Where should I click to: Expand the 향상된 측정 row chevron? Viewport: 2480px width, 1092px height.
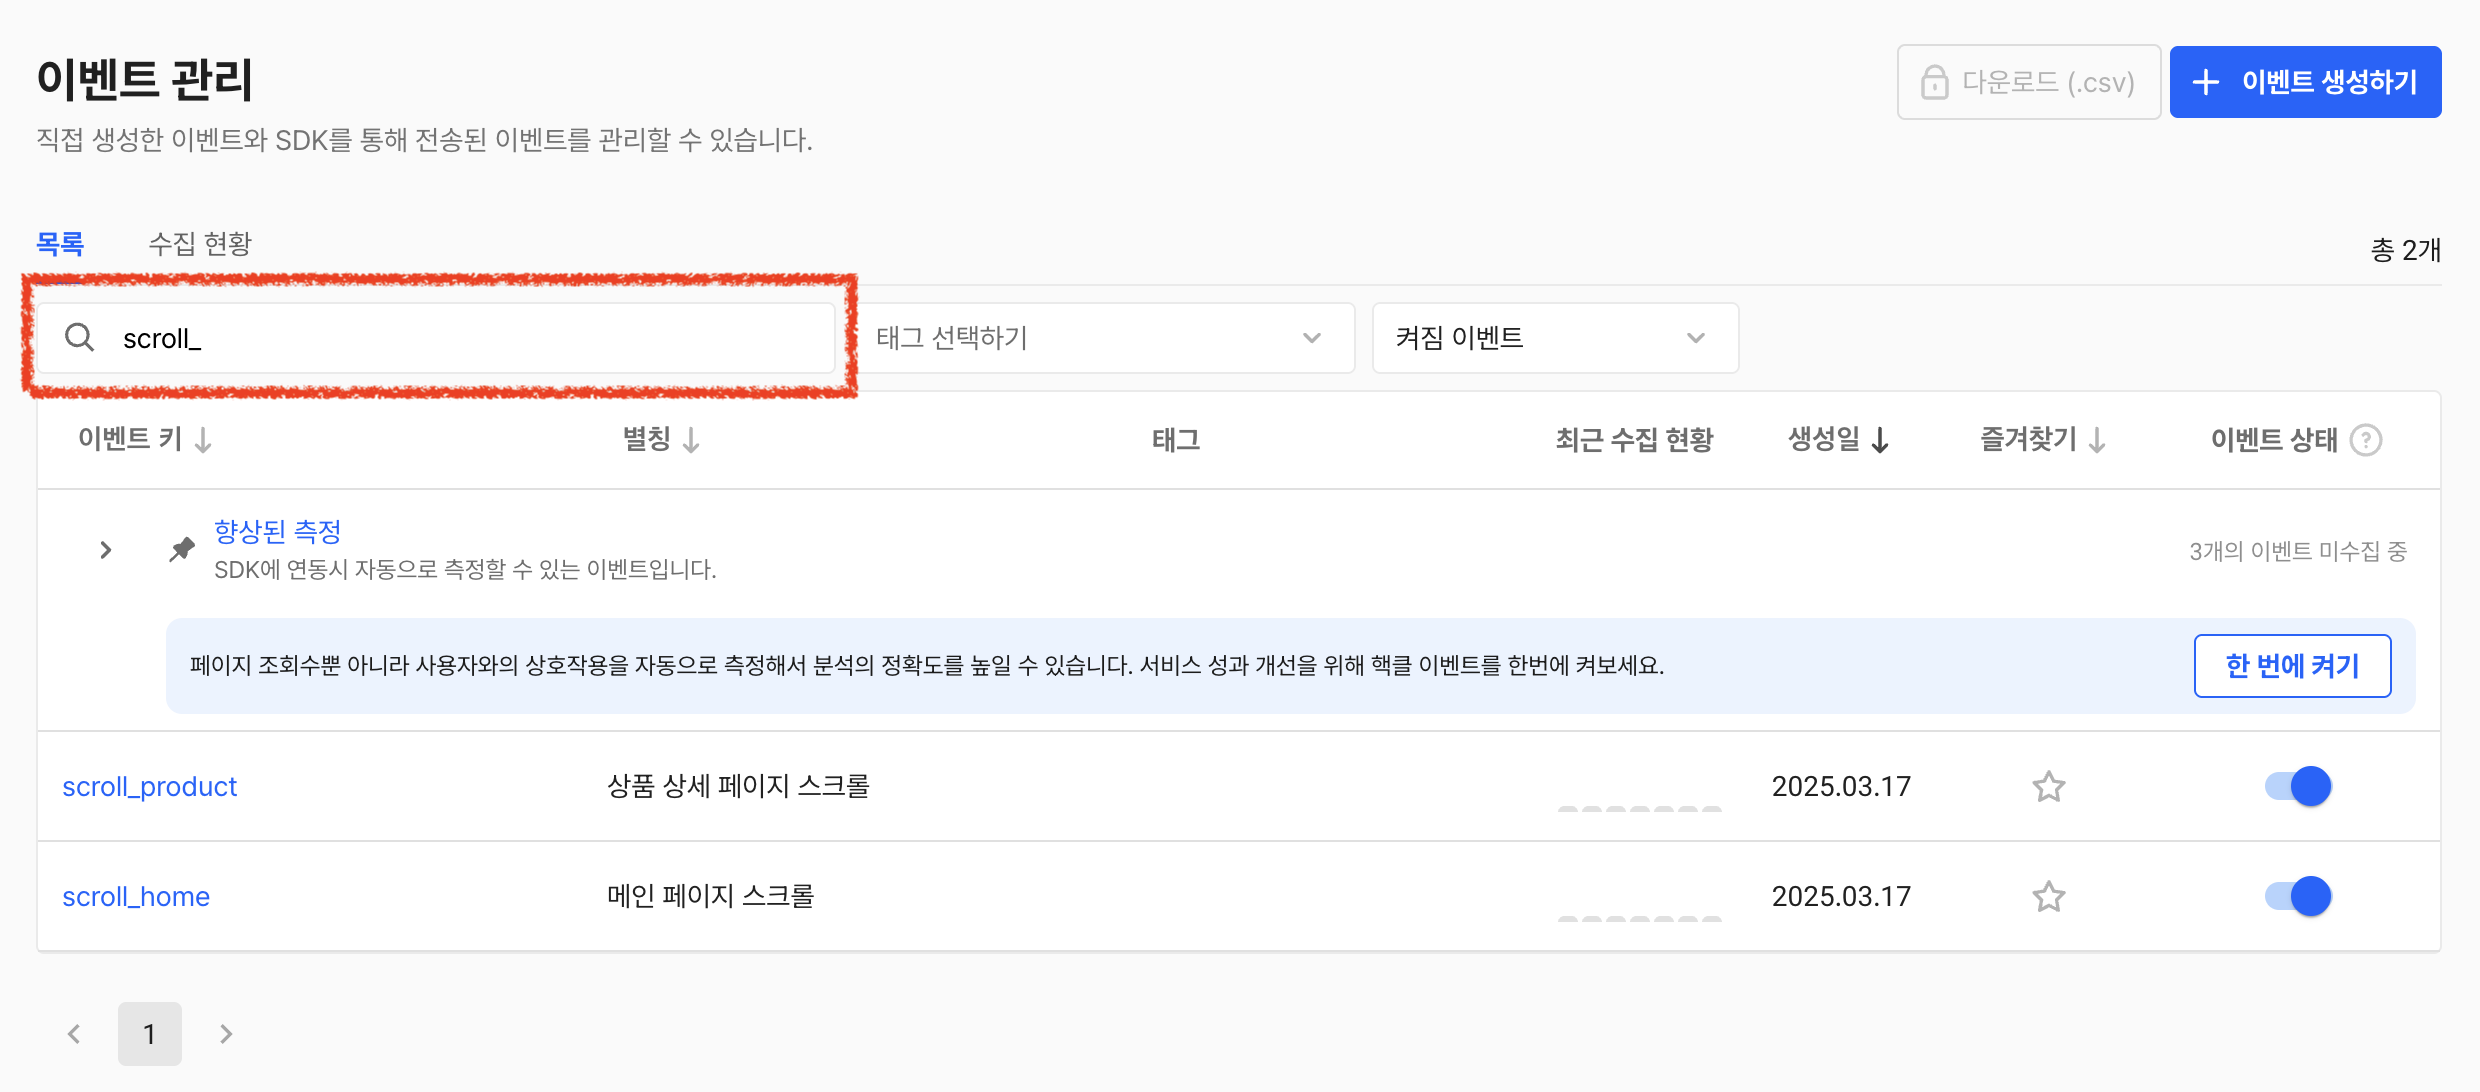click(x=106, y=550)
